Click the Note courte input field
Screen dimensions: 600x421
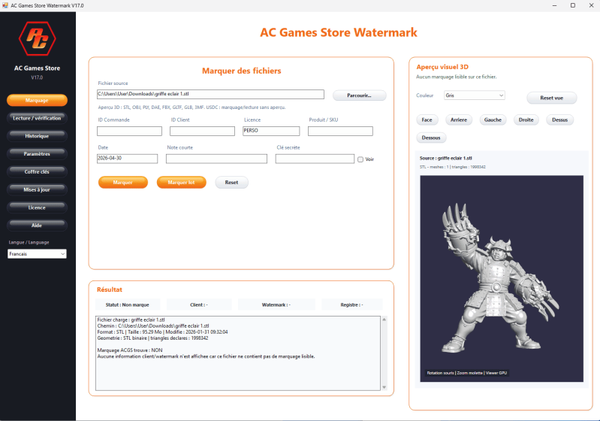[217, 159]
